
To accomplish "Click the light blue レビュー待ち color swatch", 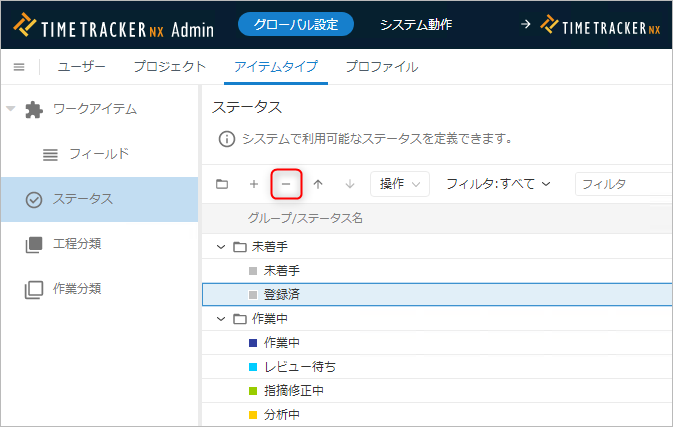I will point(253,367).
